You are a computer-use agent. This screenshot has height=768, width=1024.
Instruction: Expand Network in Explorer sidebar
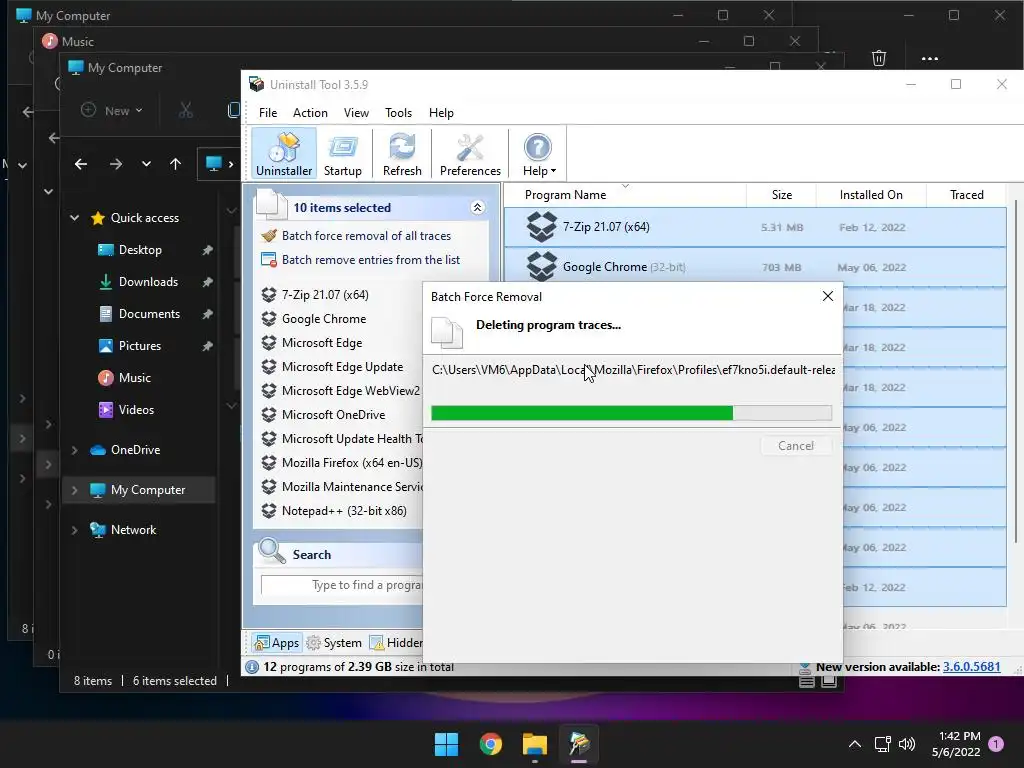click(74, 530)
